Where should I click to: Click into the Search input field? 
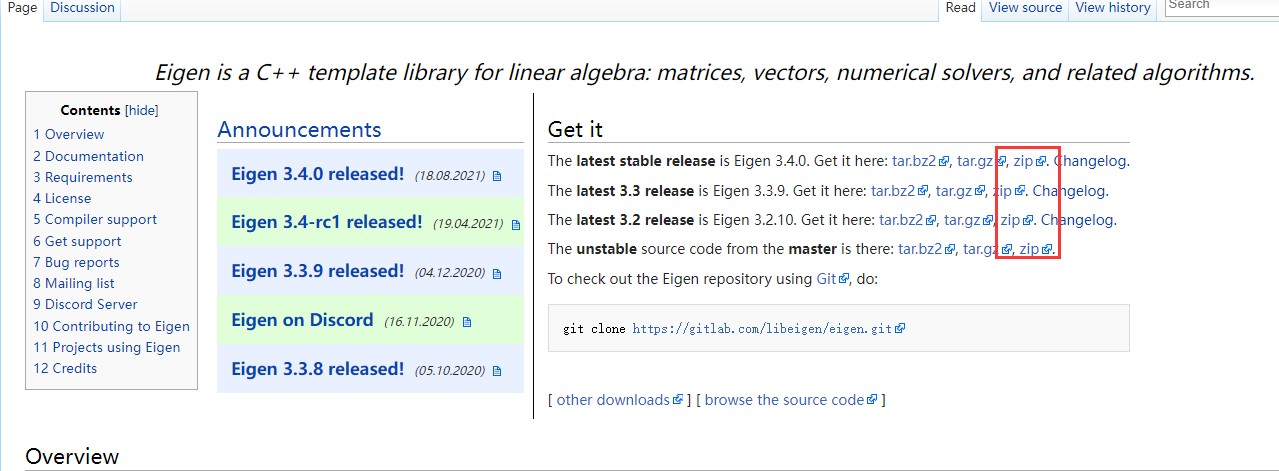(x=1220, y=6)
